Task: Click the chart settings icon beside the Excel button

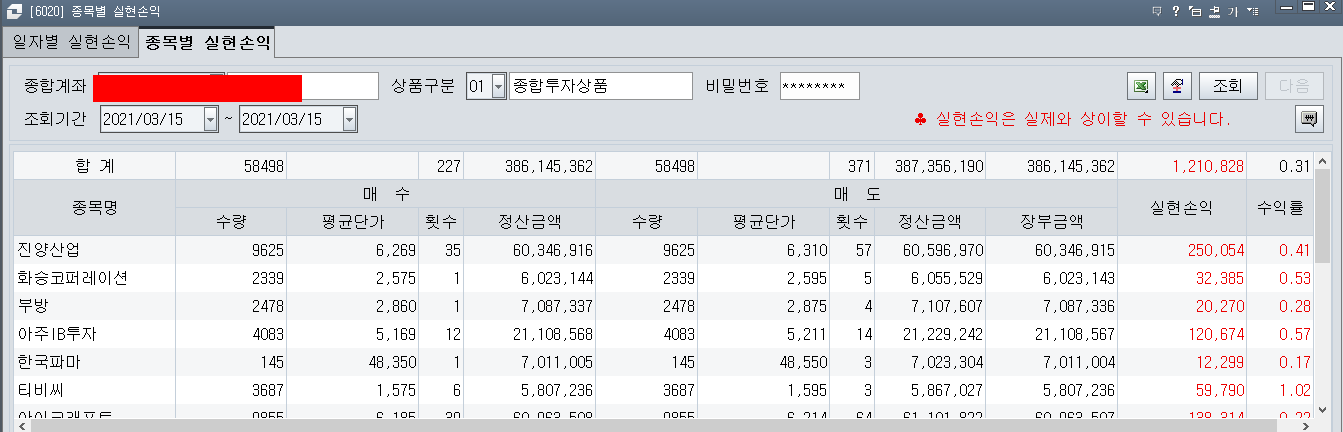Action: click(1177, 86)
